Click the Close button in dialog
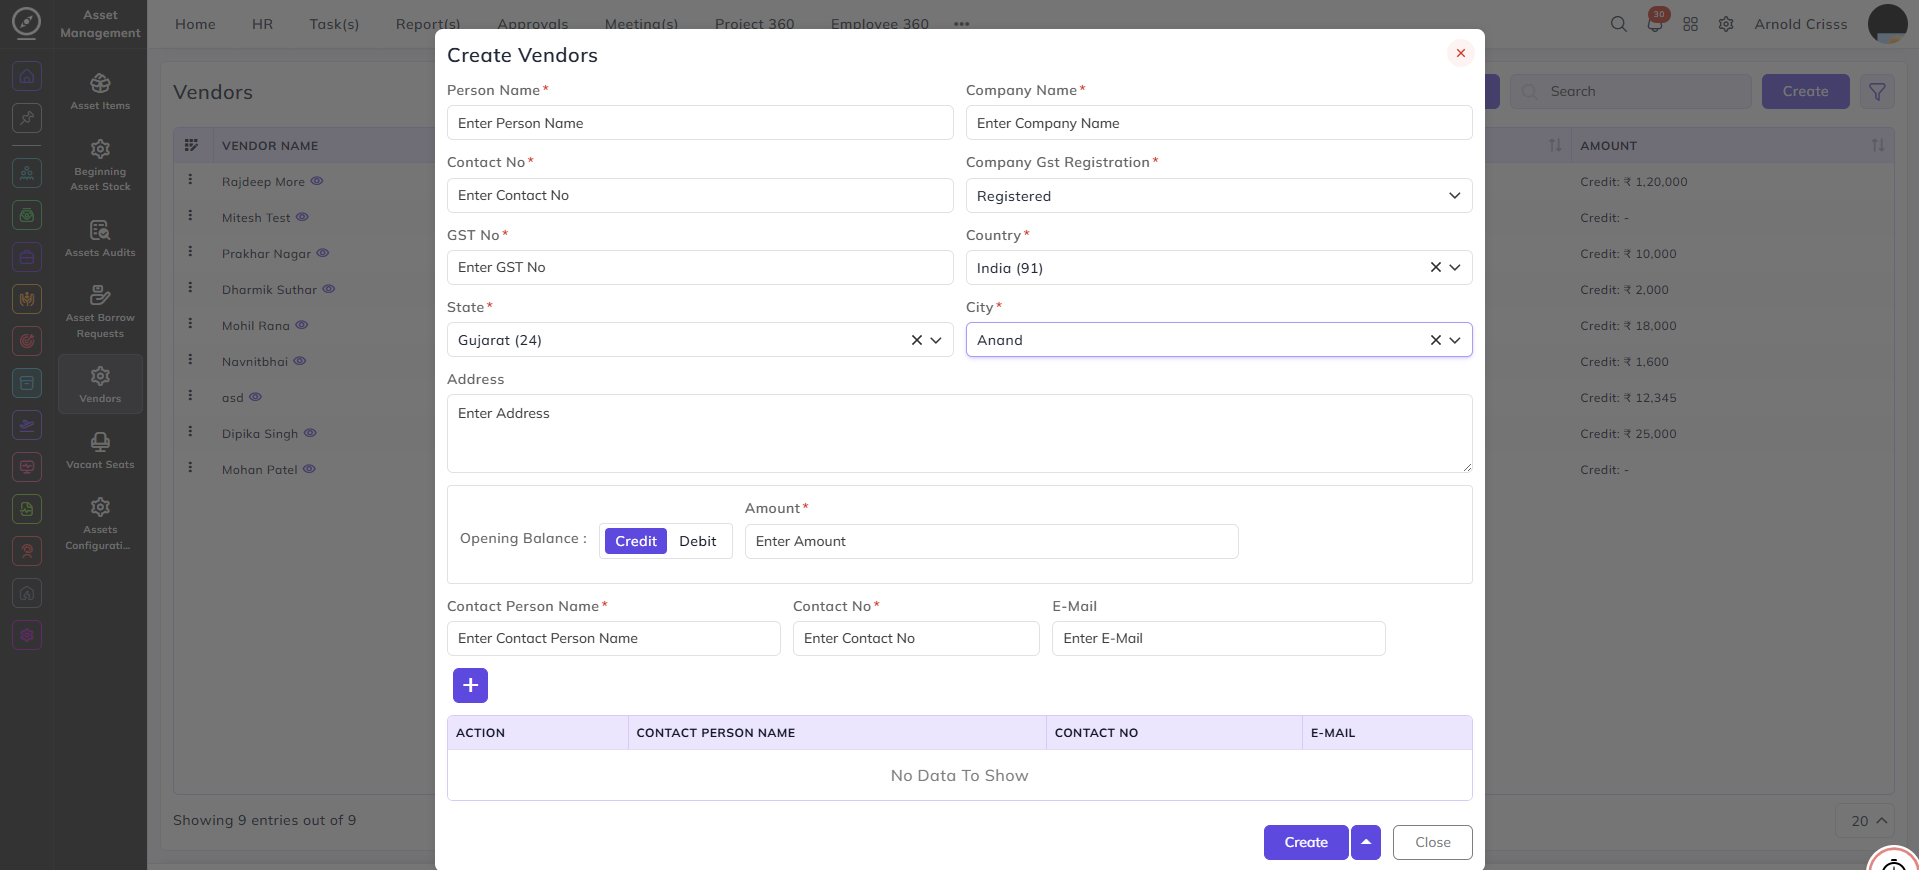Image resolution: width=1919 pixels, height=870 pixels. pyautogui.click(x=1433, y=842)
